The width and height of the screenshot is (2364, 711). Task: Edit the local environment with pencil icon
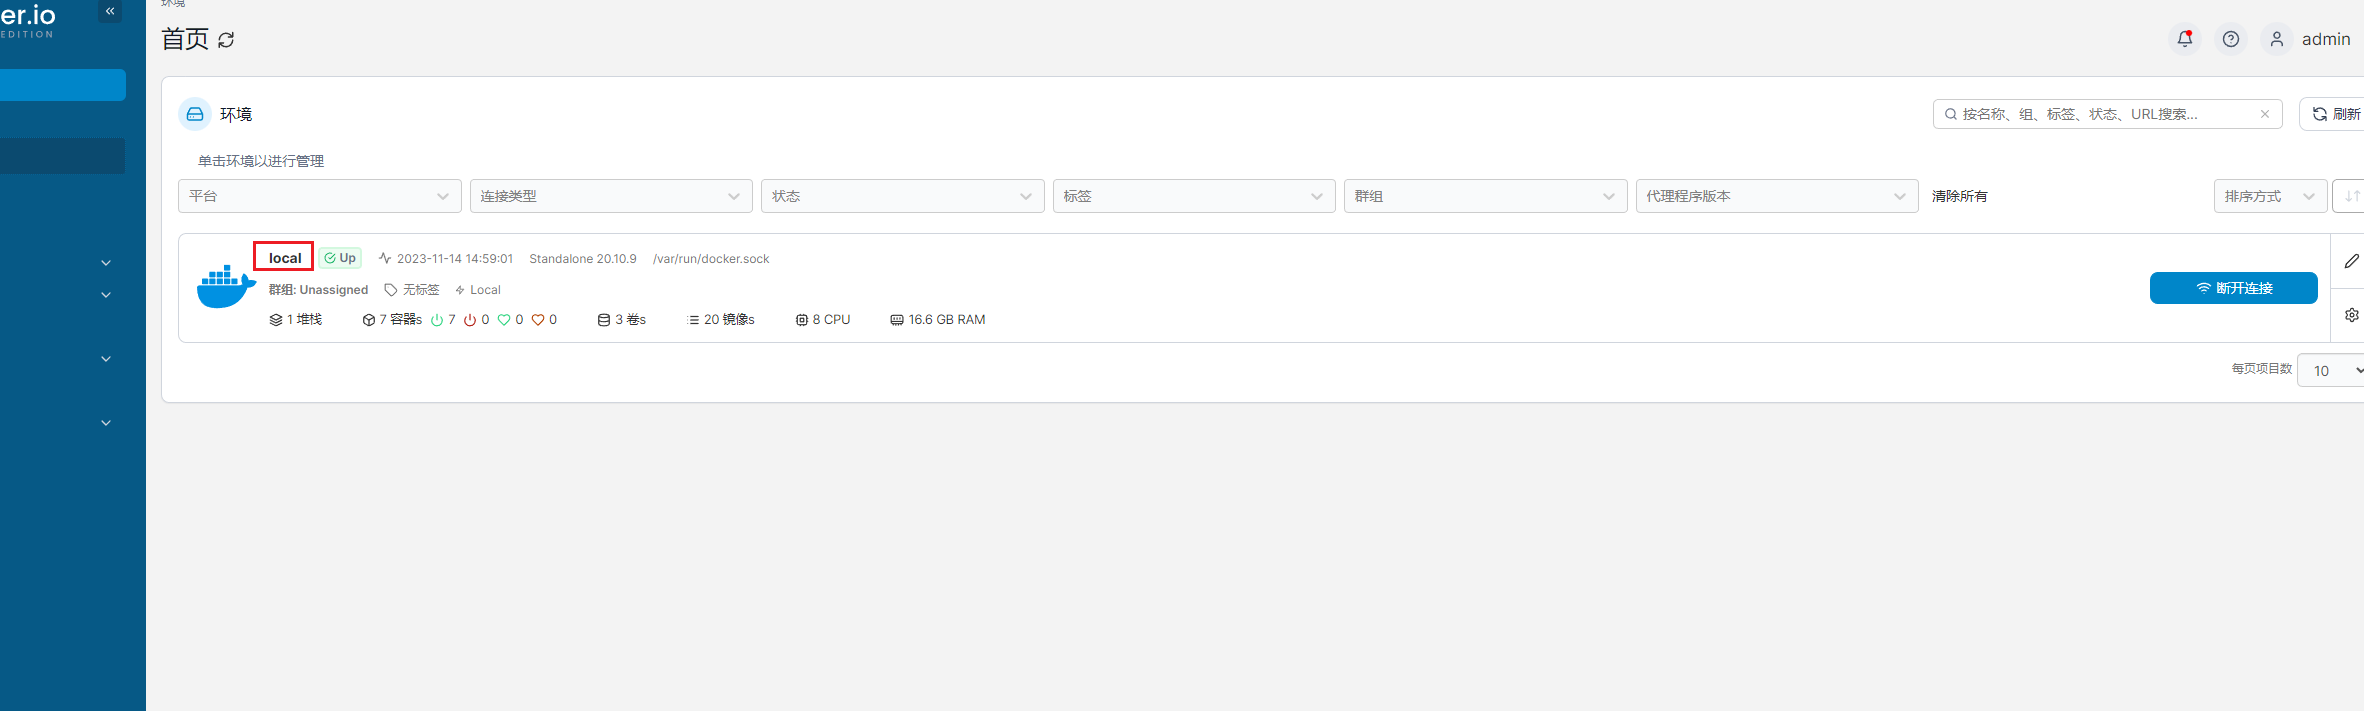click(x=2352, y=261)
